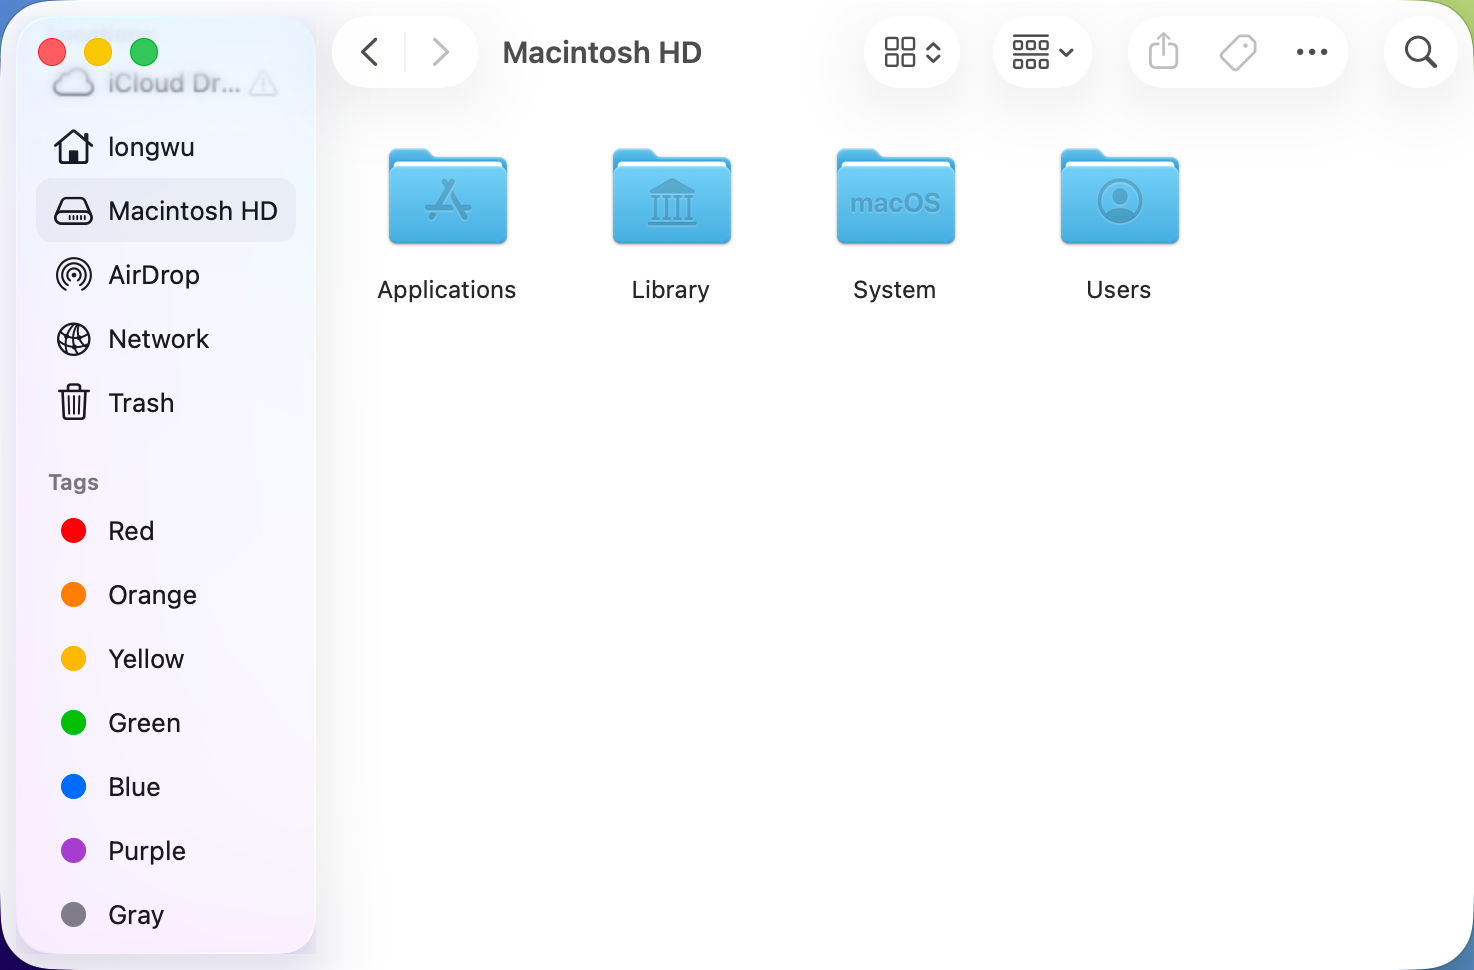Click the search magnifier icon
This screenshot has width=1474, height=970.
[1420, 52]
